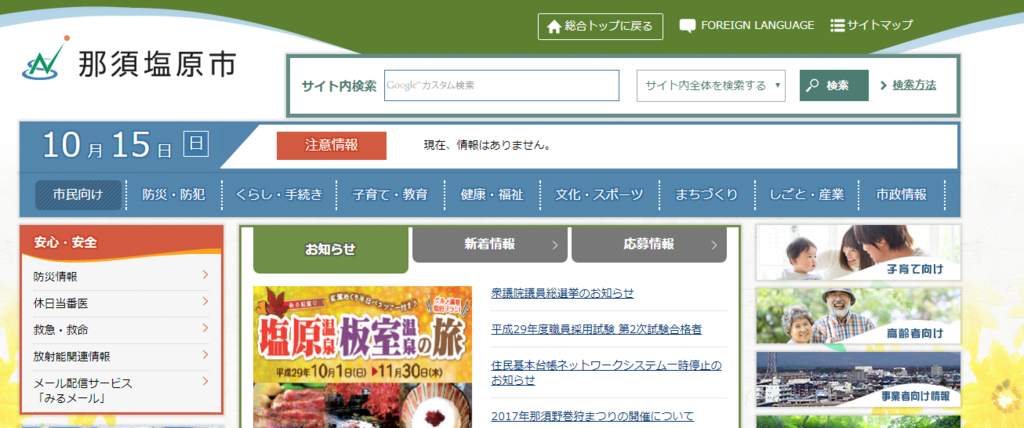The width and height of the screenshot is (1024, 428).
Task: Click the 那須塩原市 site title text
Action: coord(157,65)
